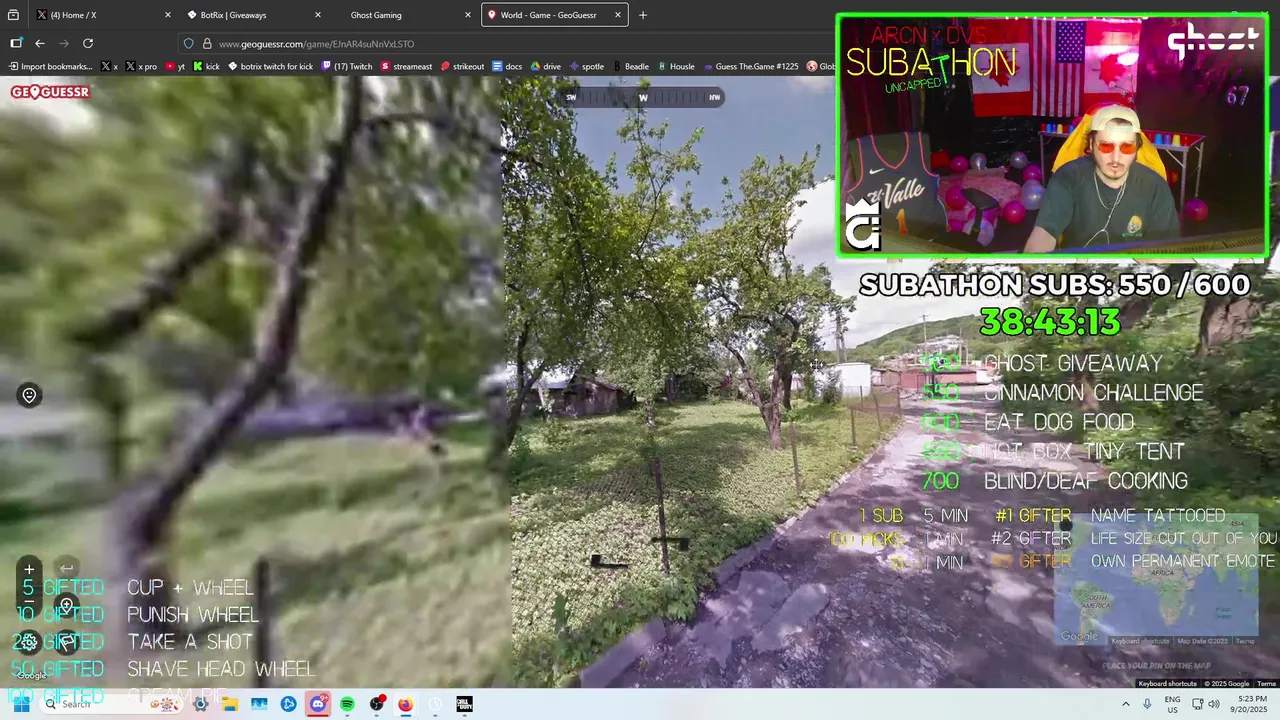Open OBS Studio from the taskbar
This screenshot has height=720, width=1280.
click(x=376, y=704)
